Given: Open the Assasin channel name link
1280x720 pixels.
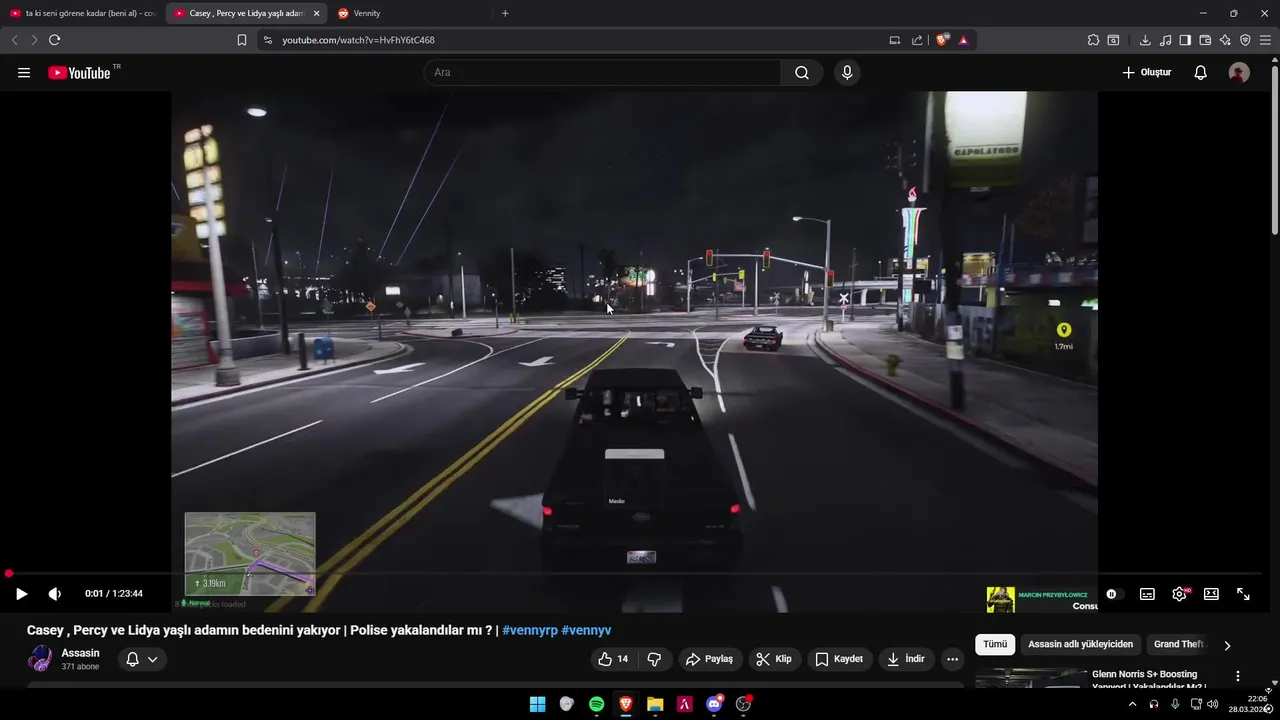Looking at the screenshot, I should click(80, 653).
